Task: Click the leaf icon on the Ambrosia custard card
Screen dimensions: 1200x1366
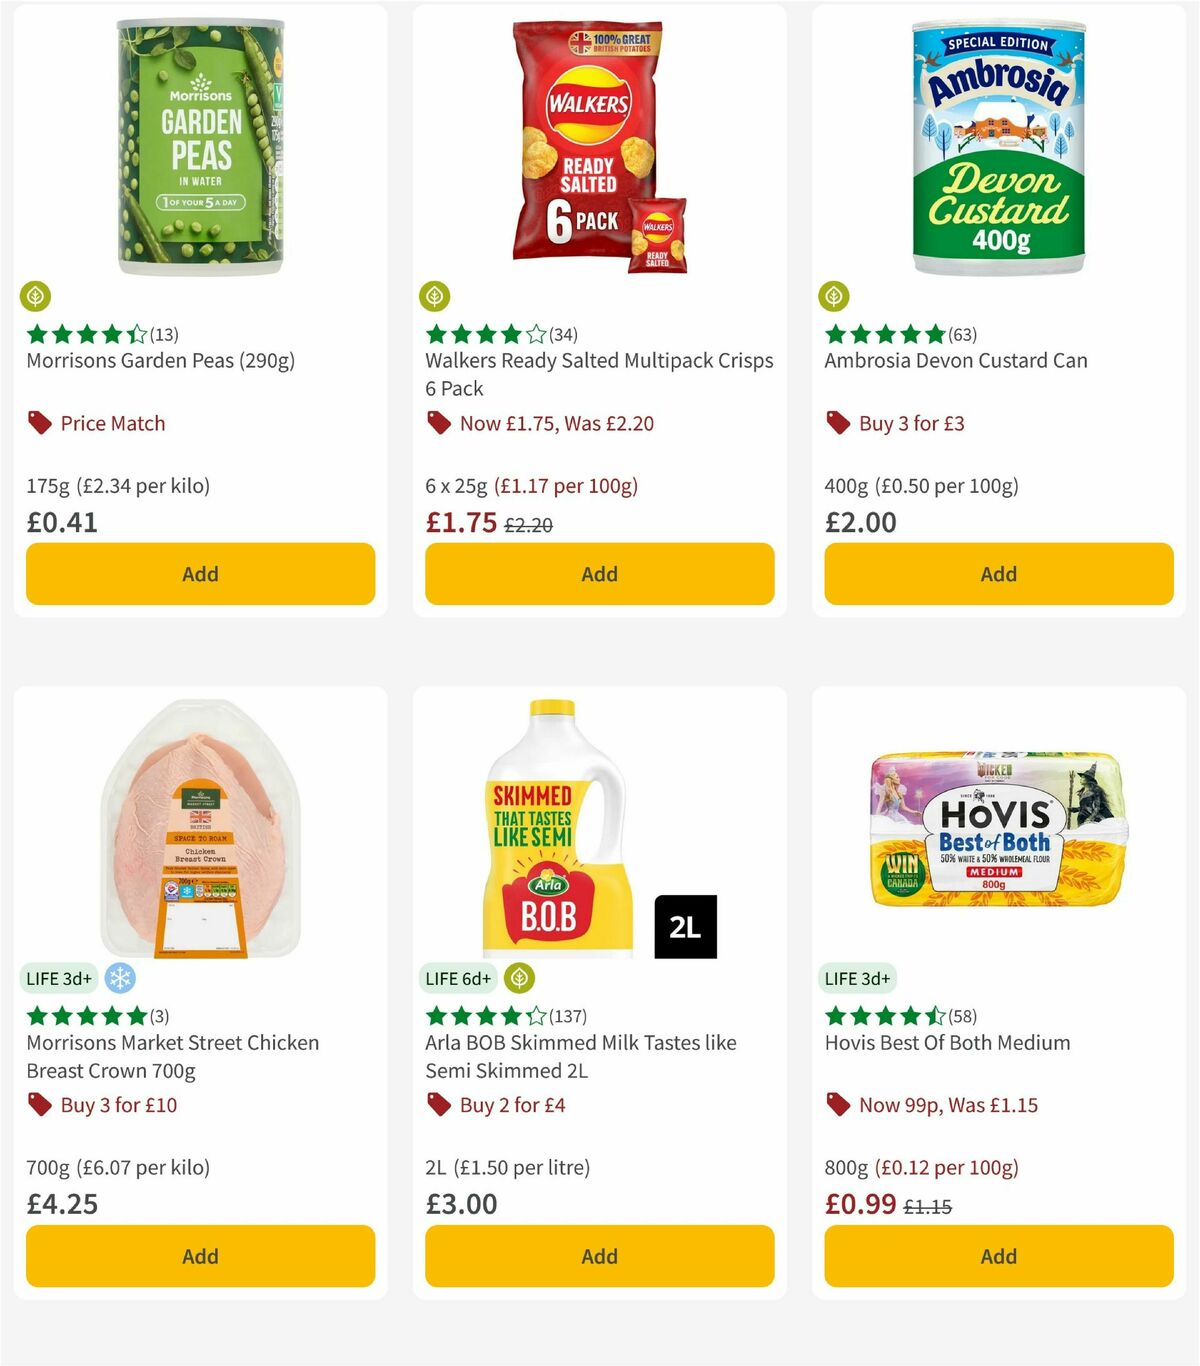Action: coord(834,297)
